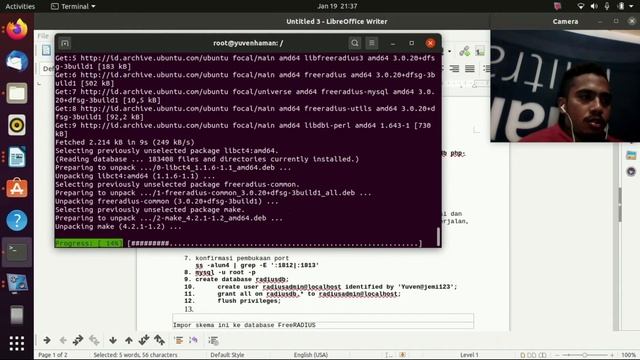Move item down with subpoints

[x=144, y=340]
